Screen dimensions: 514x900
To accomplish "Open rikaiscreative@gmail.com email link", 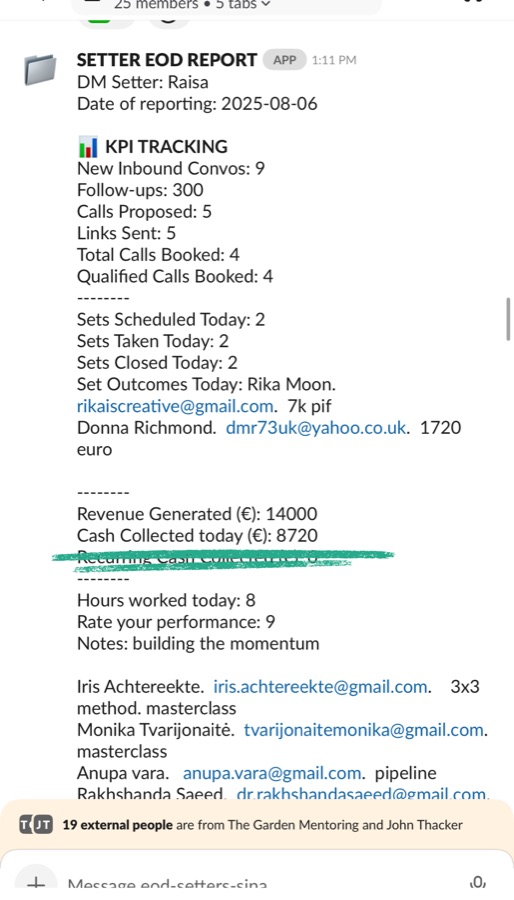I will 175,406.
